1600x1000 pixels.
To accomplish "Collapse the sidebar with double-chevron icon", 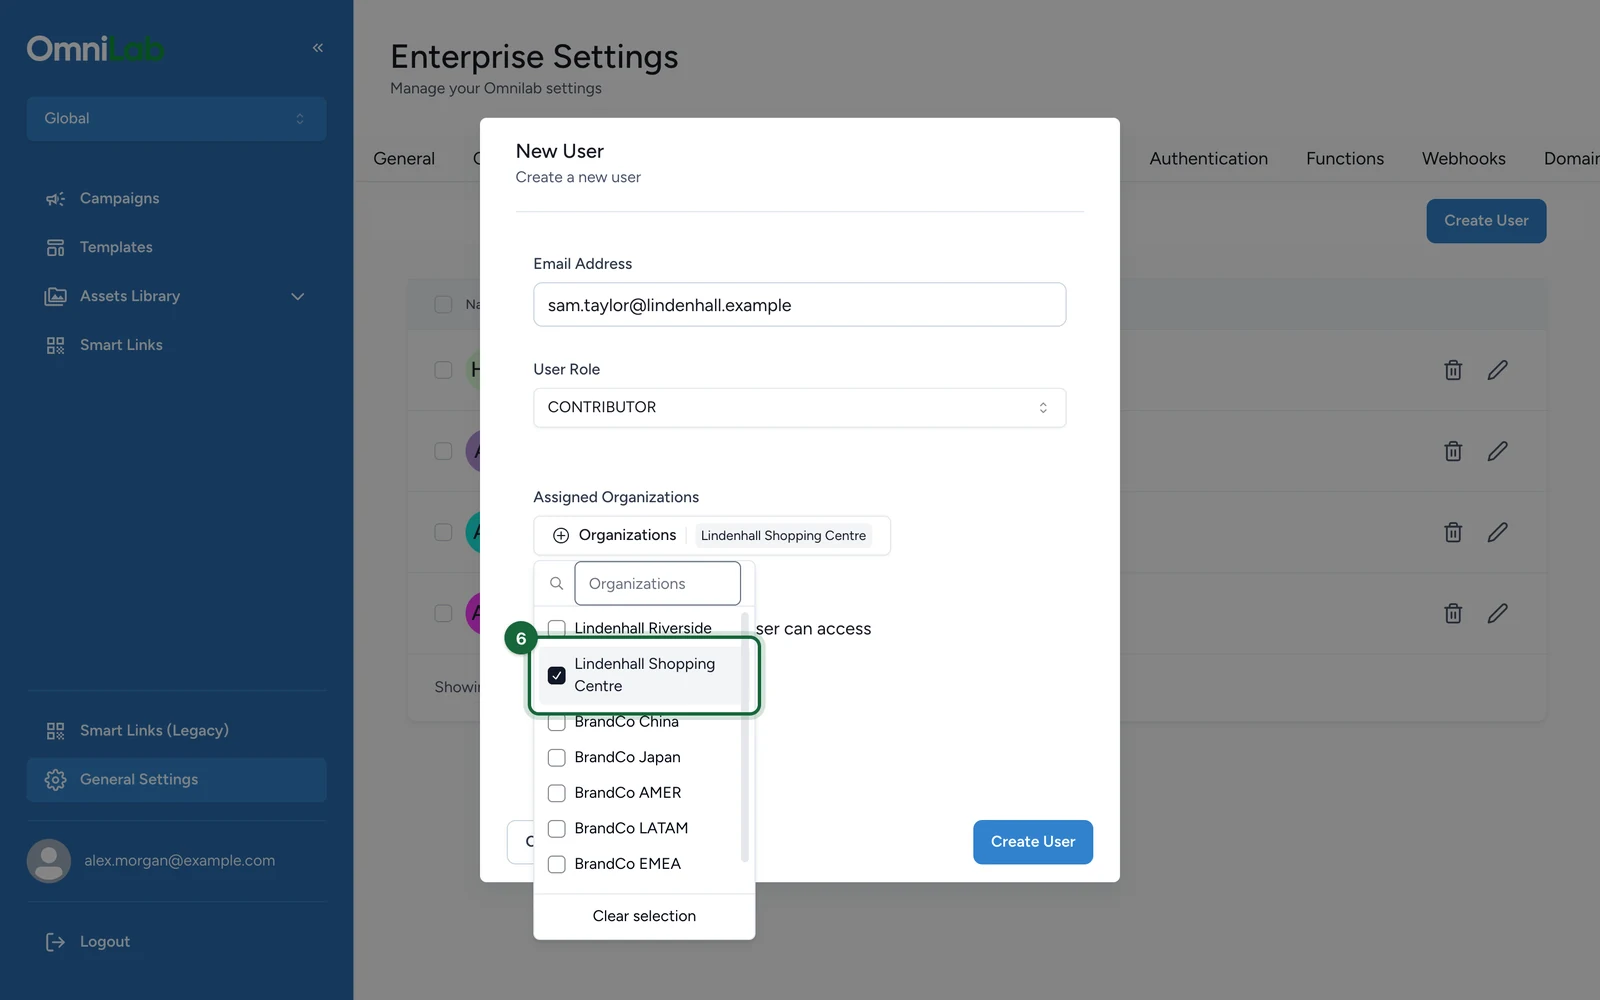I will pos(318,47).
